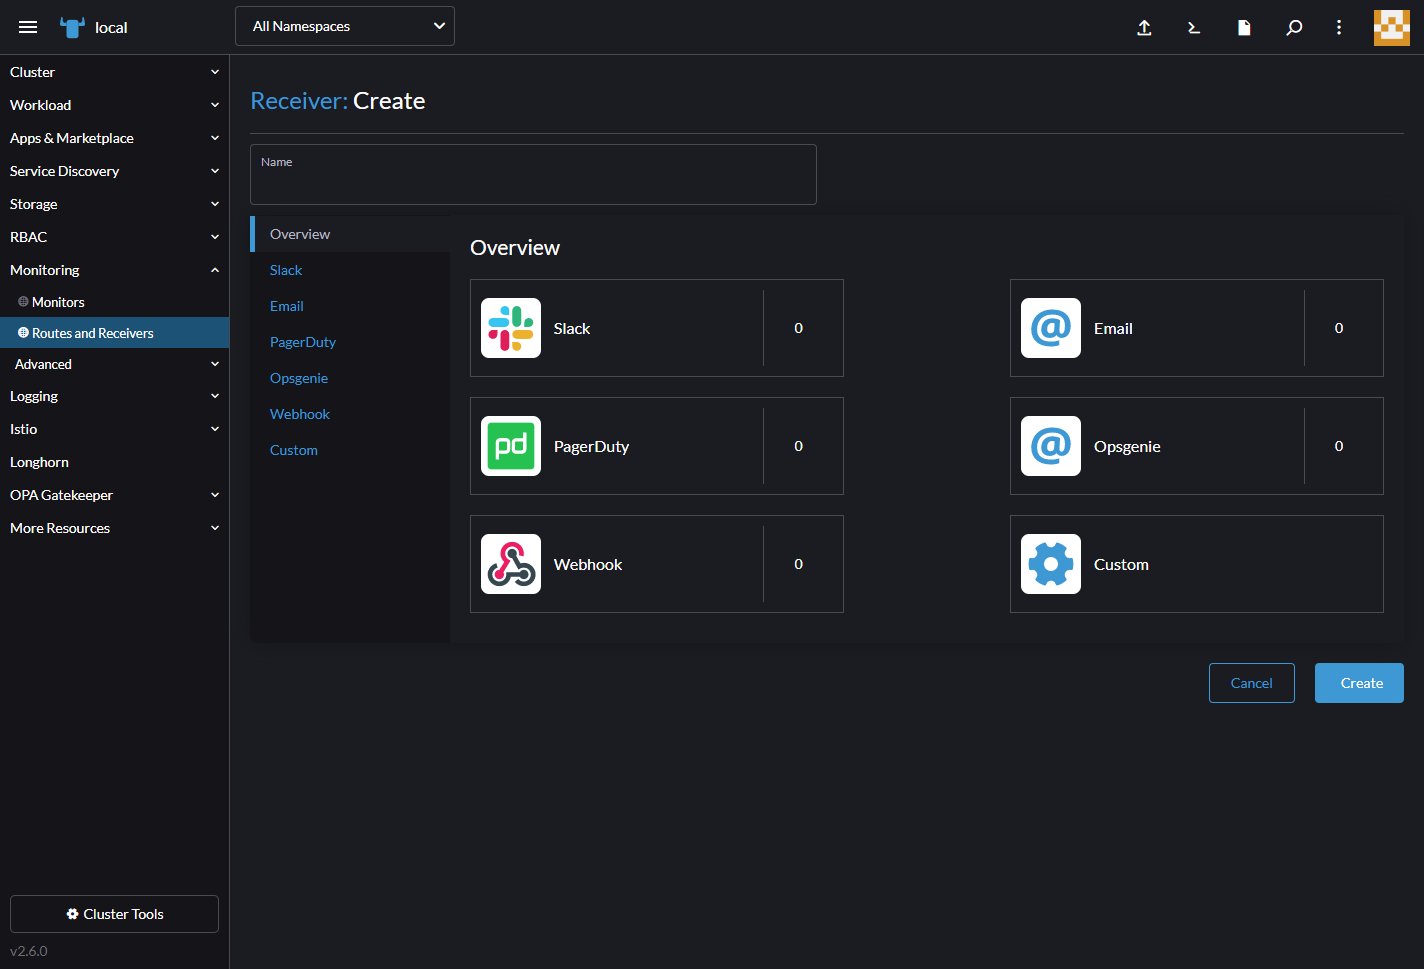Expand the Advanced monitoring subsection
Screen dimensions: 1424x969
[x=114, y=364]
